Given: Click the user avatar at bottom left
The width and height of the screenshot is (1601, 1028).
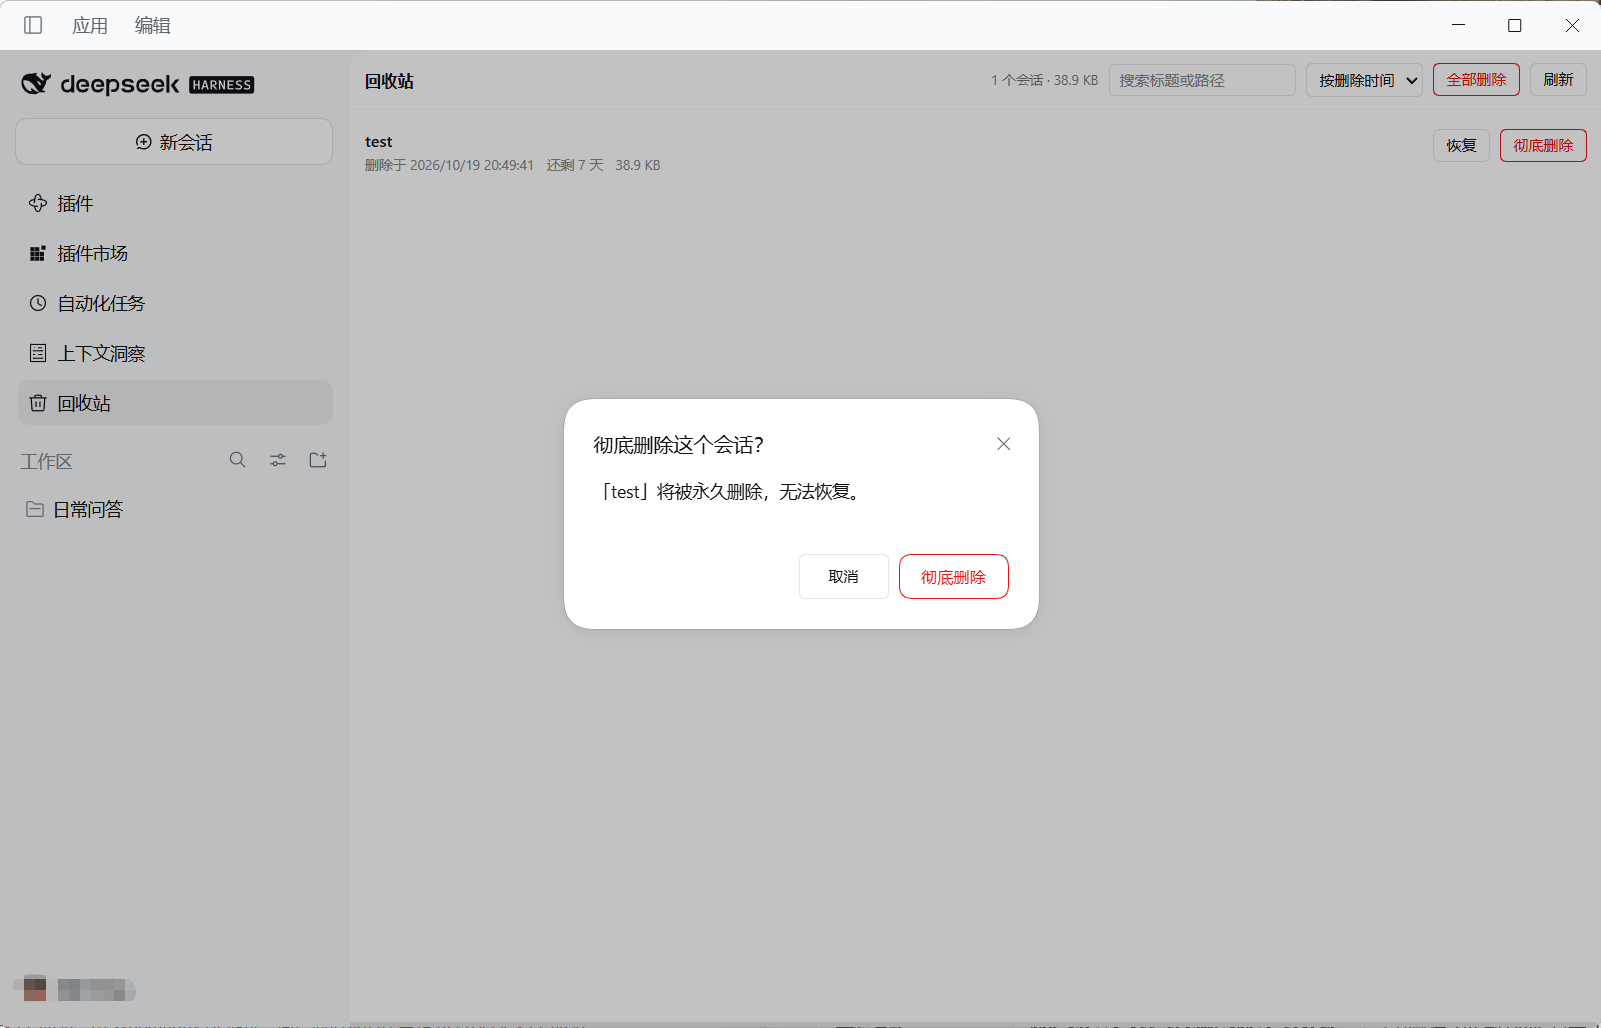Looking at the screenshot, I should coord(34,989).
